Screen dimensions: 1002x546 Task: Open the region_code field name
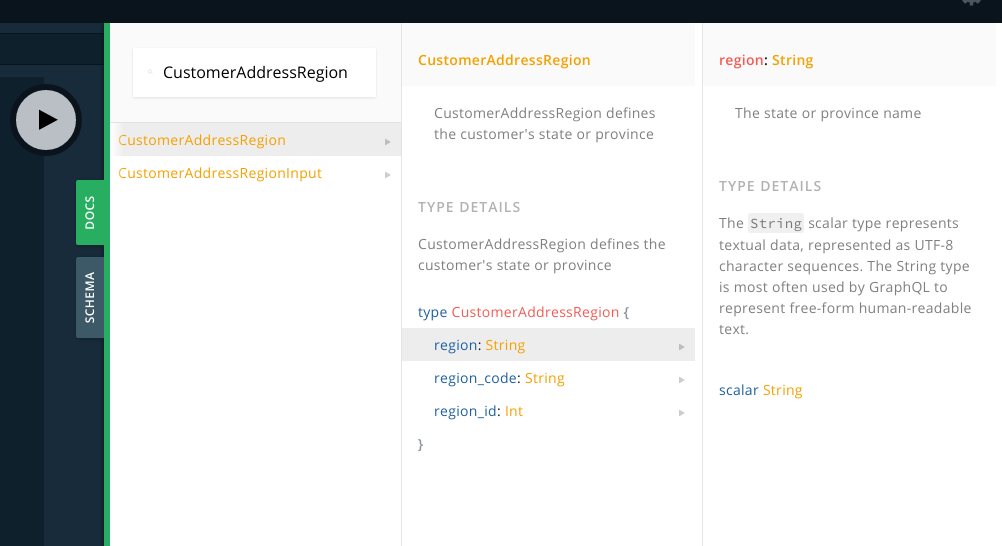tap(476, 378)
